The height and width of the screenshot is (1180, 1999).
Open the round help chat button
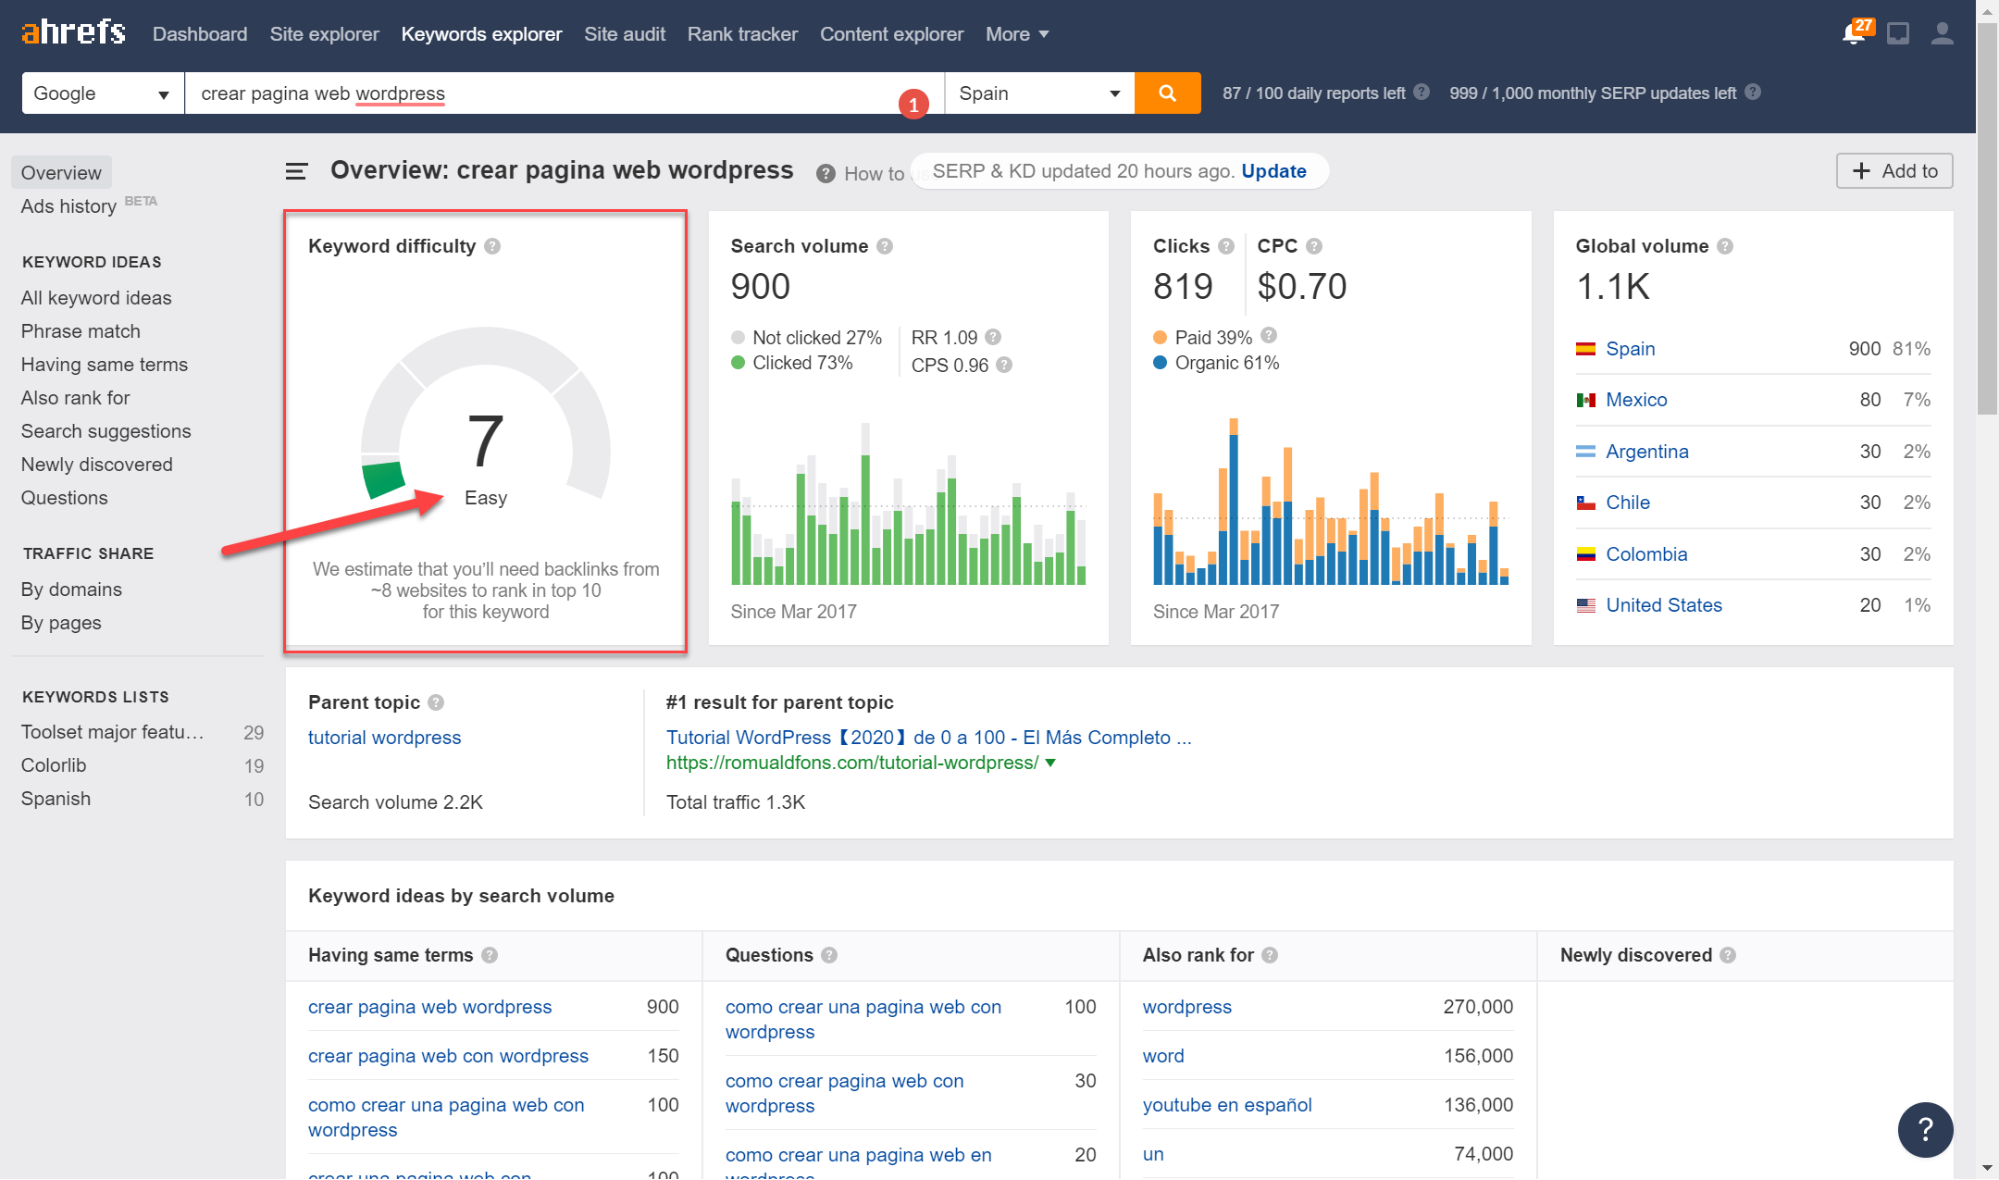coord(1925,1130)
